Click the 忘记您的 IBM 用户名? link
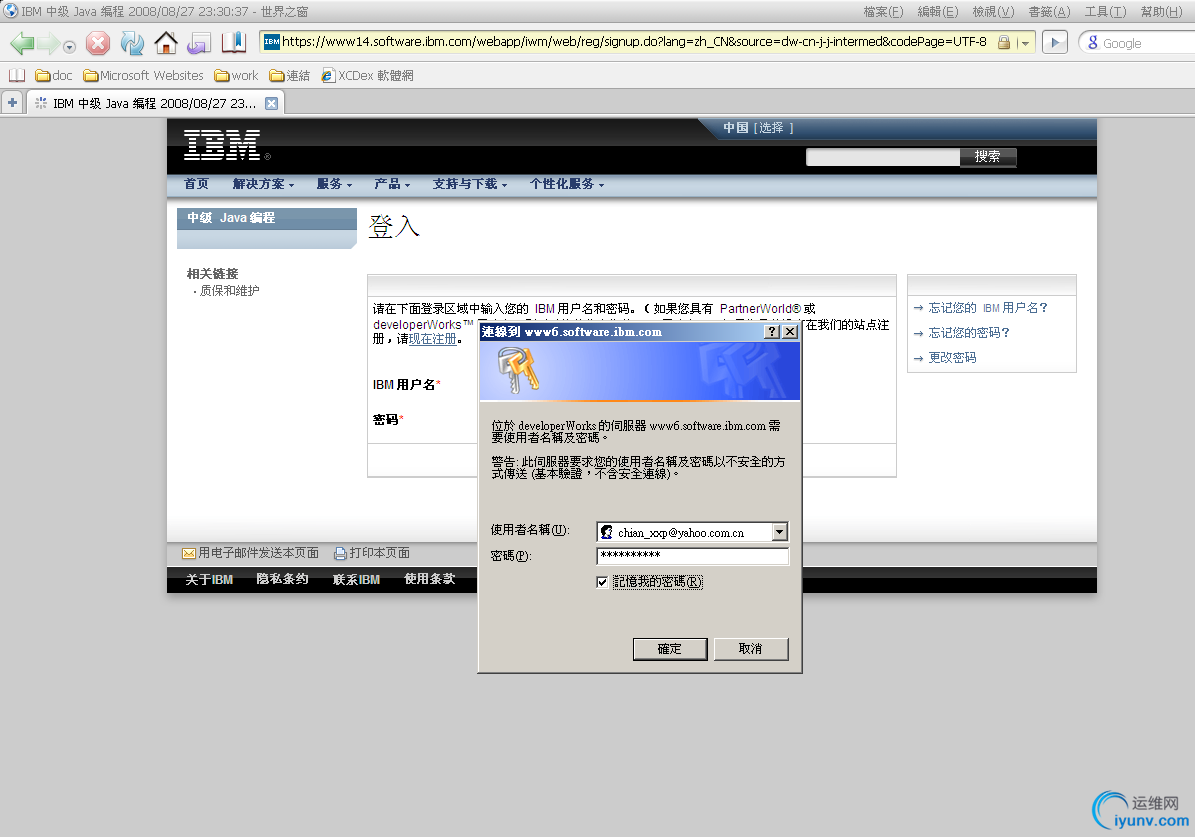 [988, 307]
